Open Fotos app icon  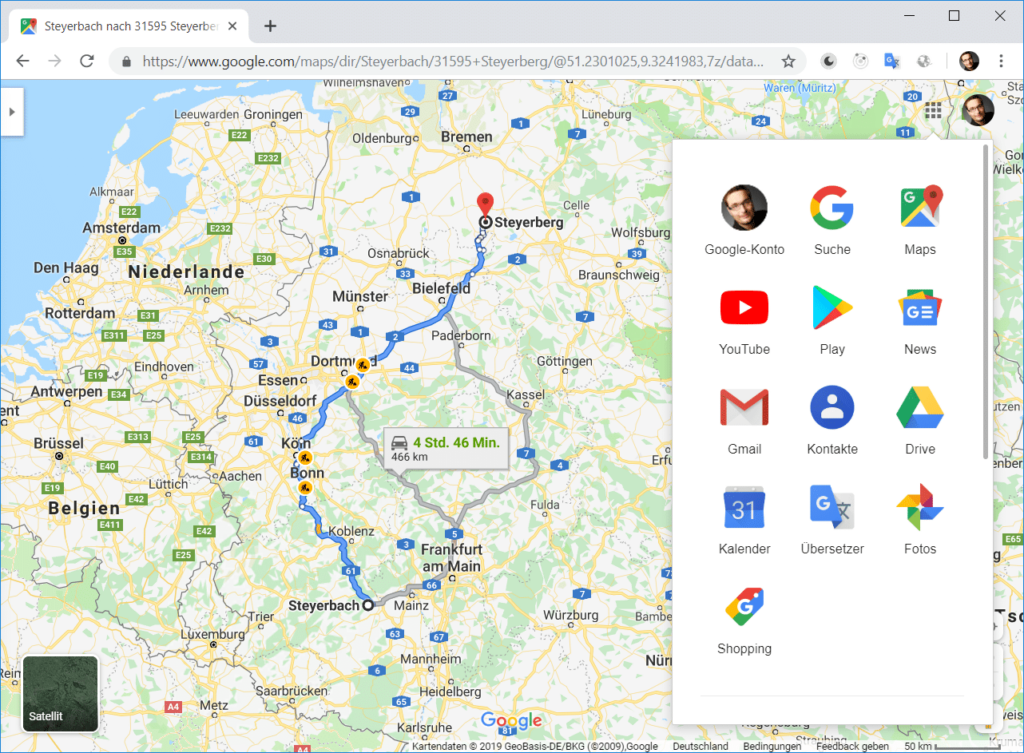(x=920, y=520)
